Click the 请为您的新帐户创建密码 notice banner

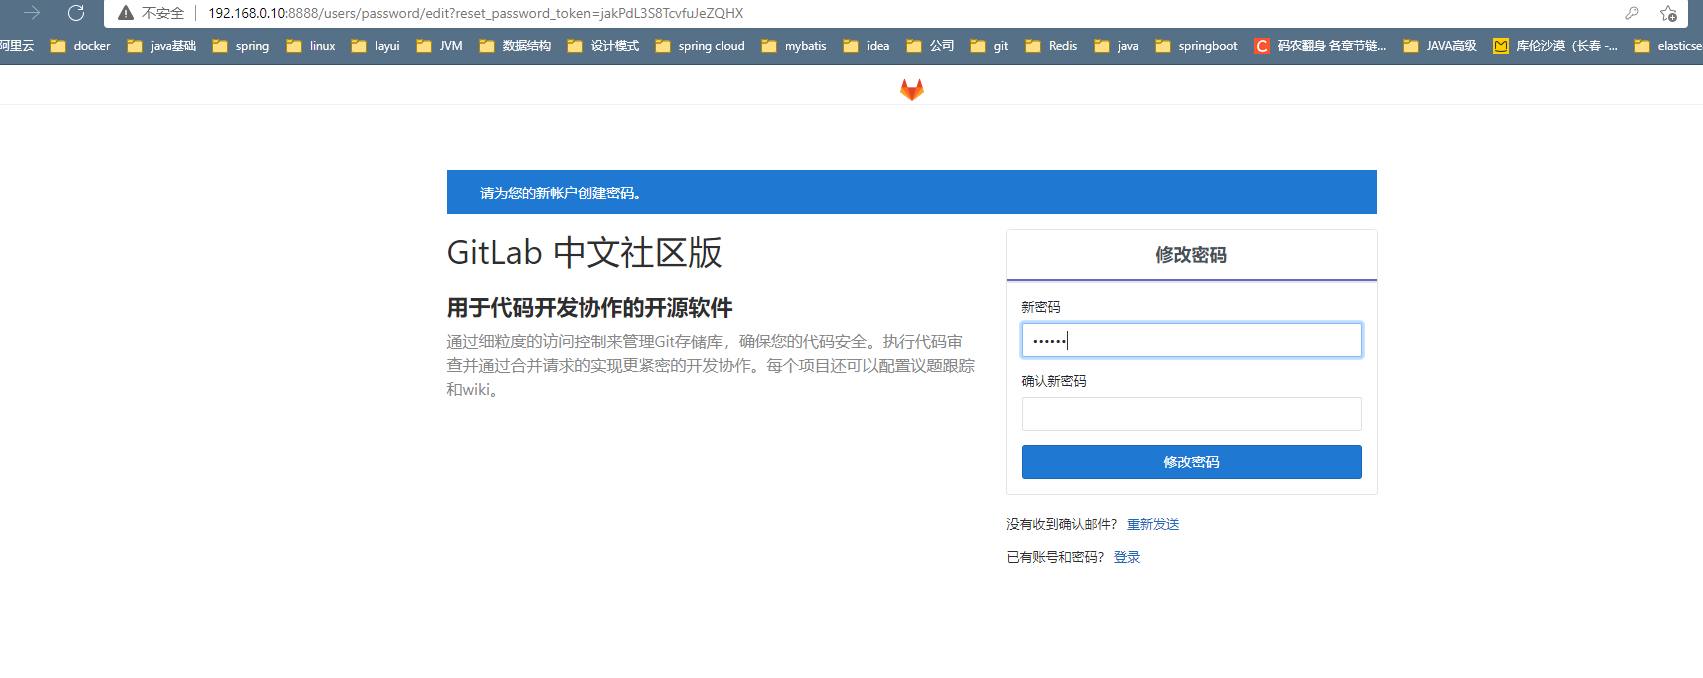click(x=911, y=192)
